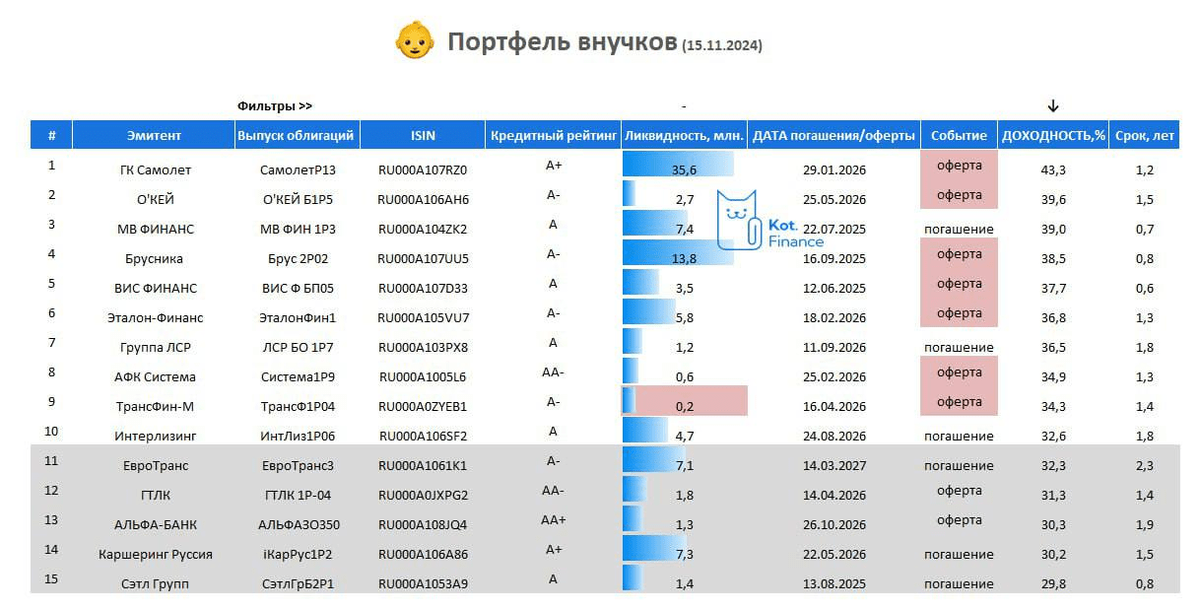Image resolution: width=1200 pixels, height=609 pixels.
Task: Select the 'Срок, лет' column header
Action: click(x=1145, y=136)
